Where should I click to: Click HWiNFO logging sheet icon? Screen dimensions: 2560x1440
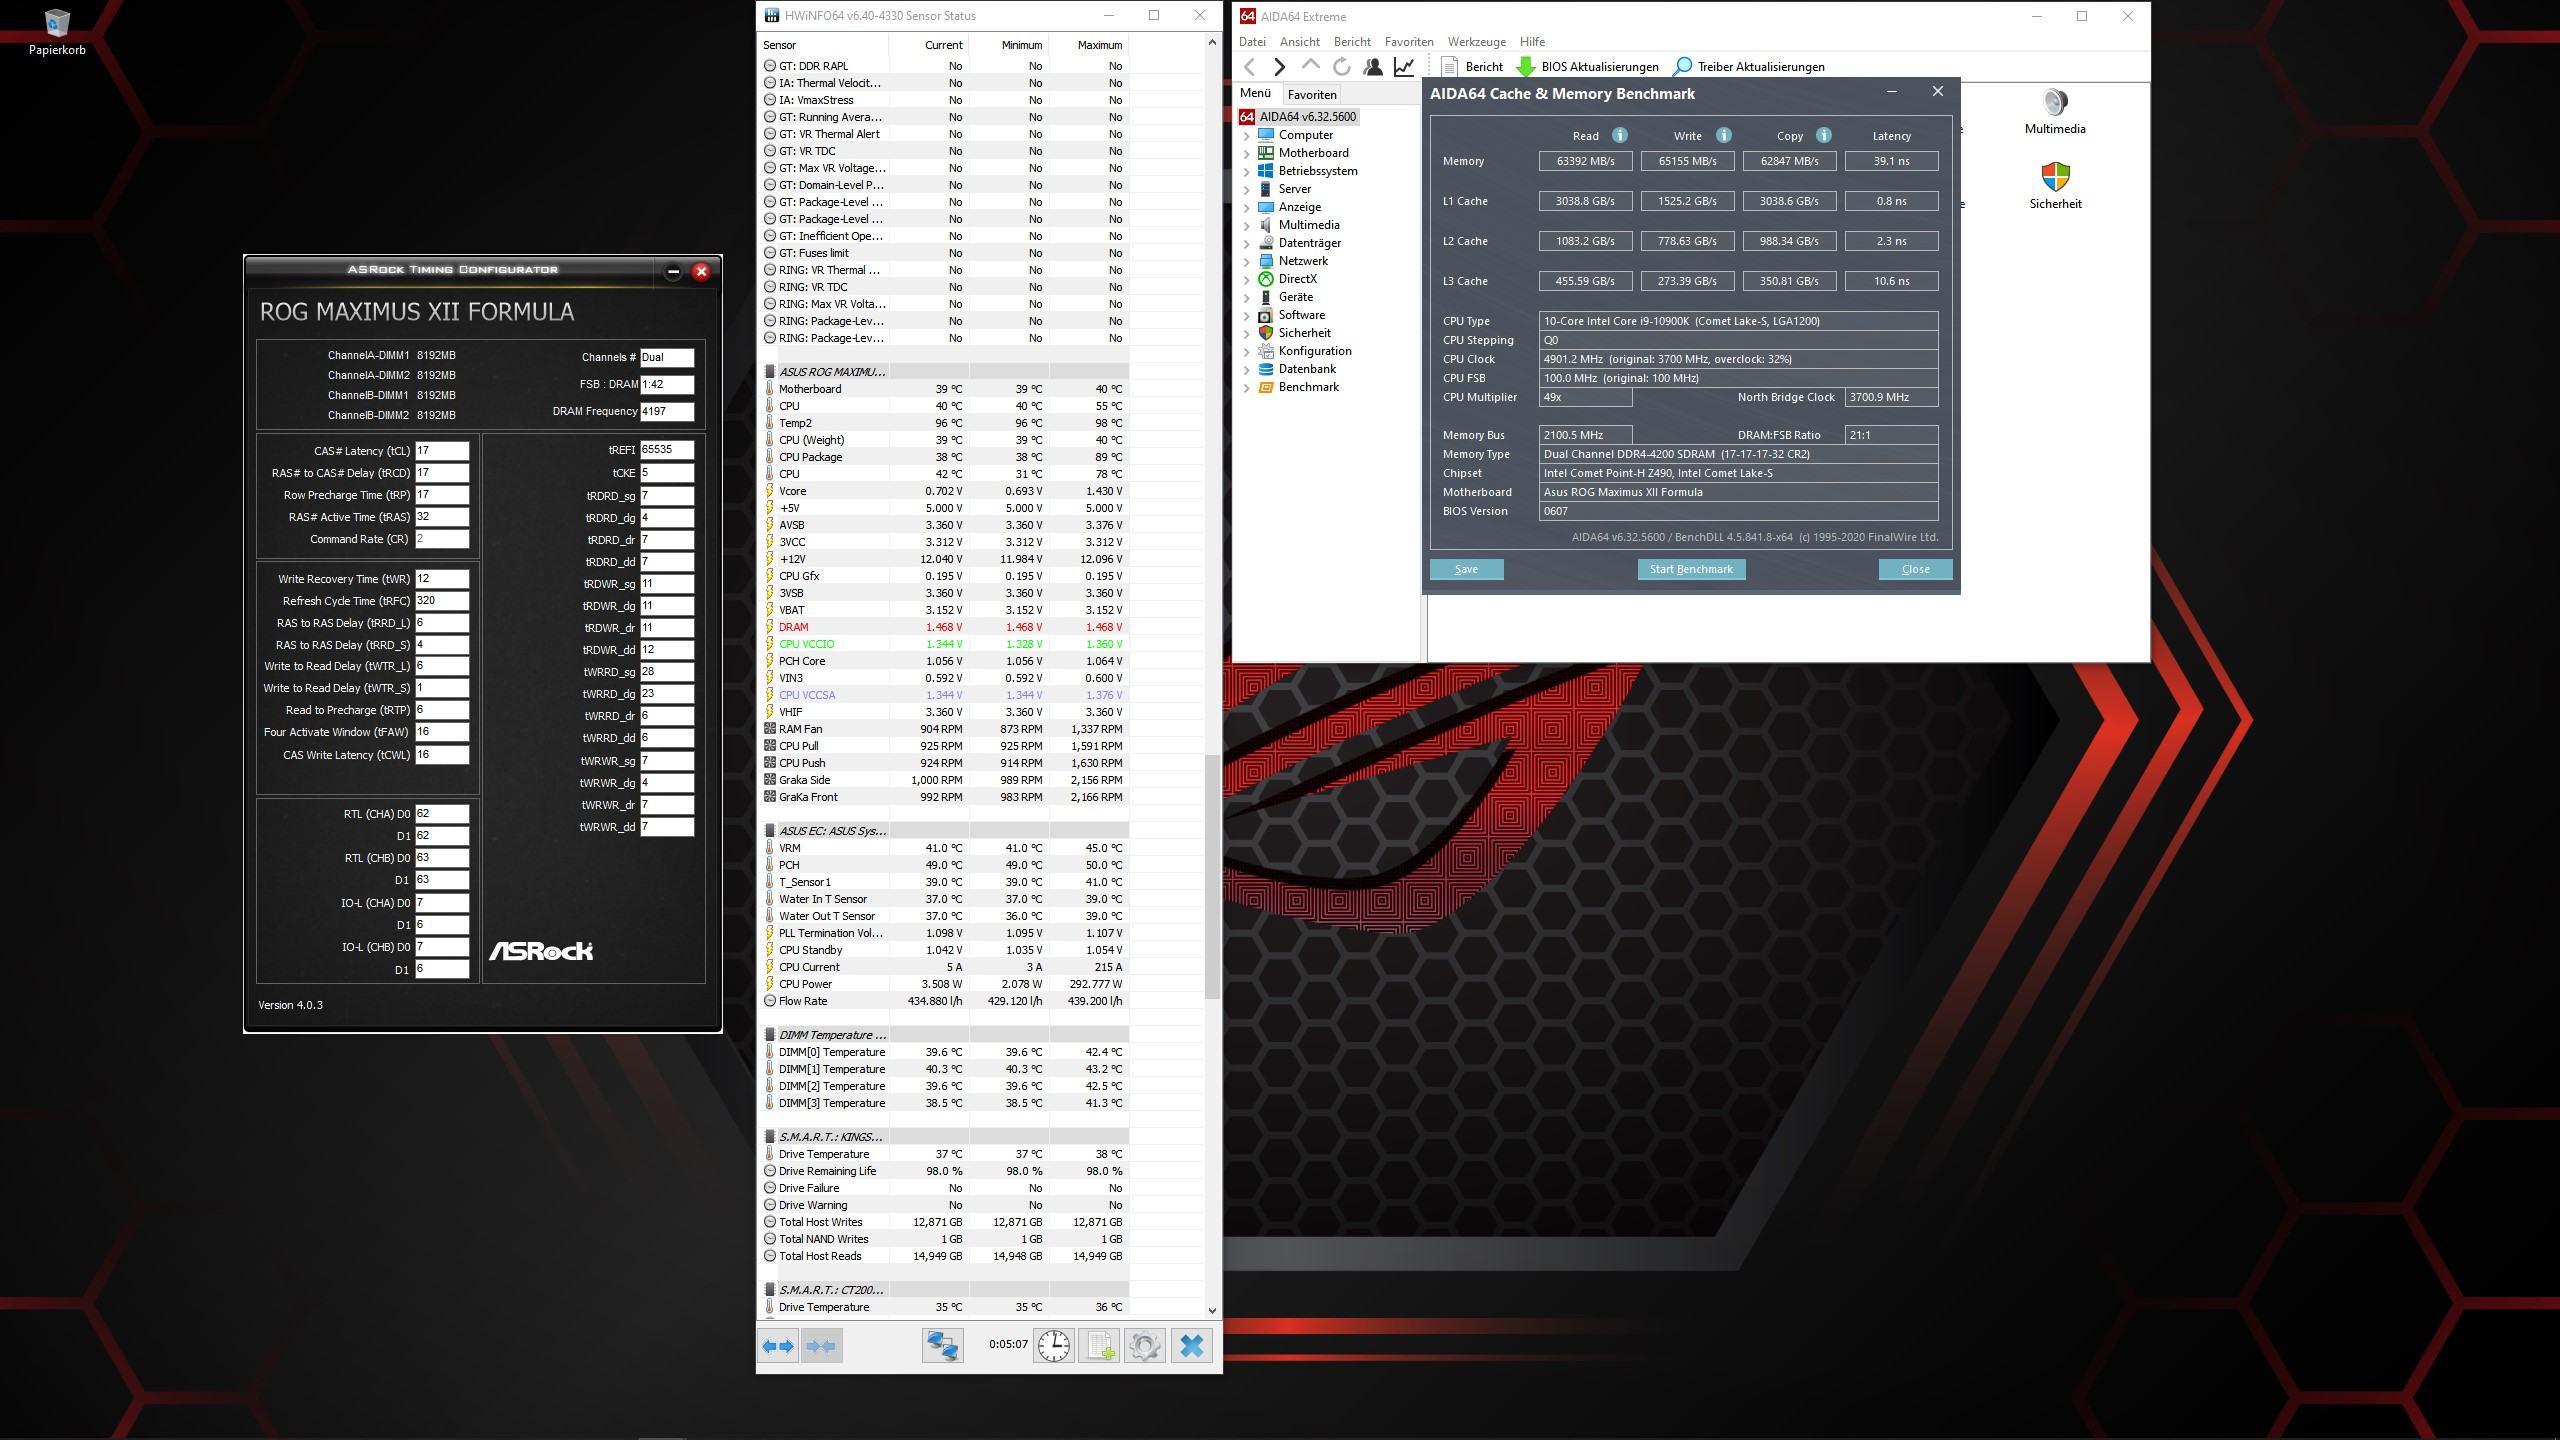1099,1346
